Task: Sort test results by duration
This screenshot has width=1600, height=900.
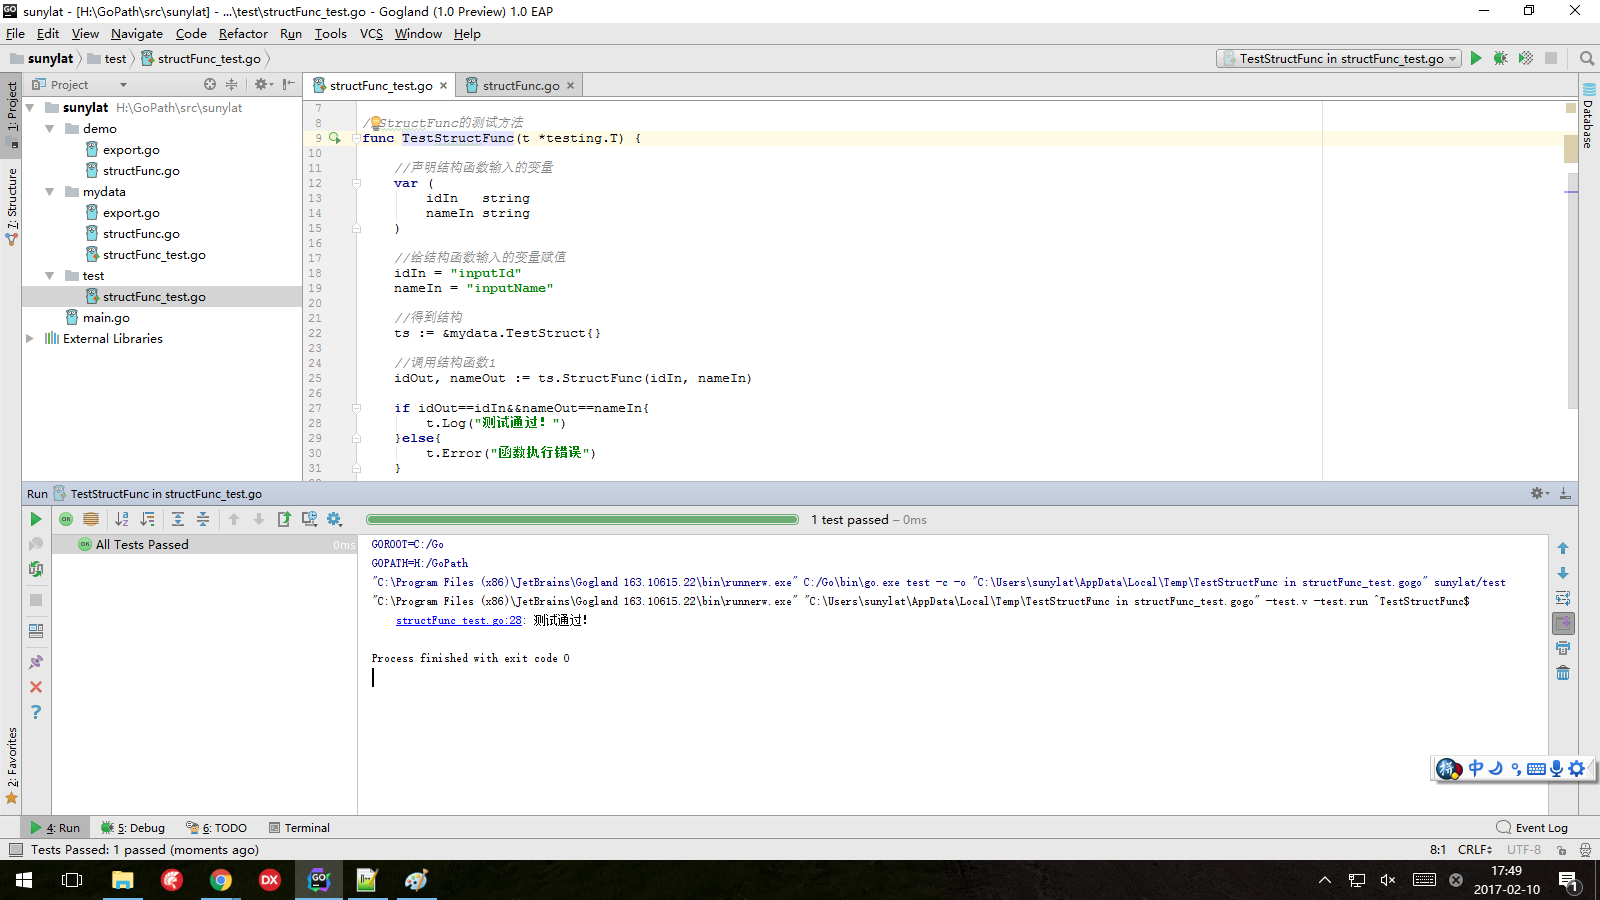Action: [147, 519]
